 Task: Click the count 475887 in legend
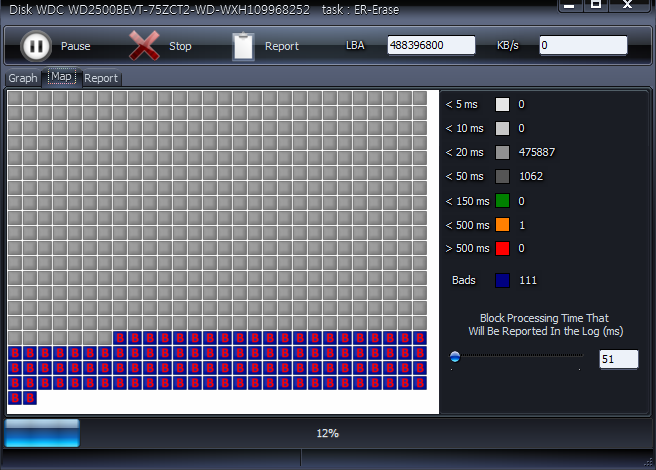pos(537,152)
